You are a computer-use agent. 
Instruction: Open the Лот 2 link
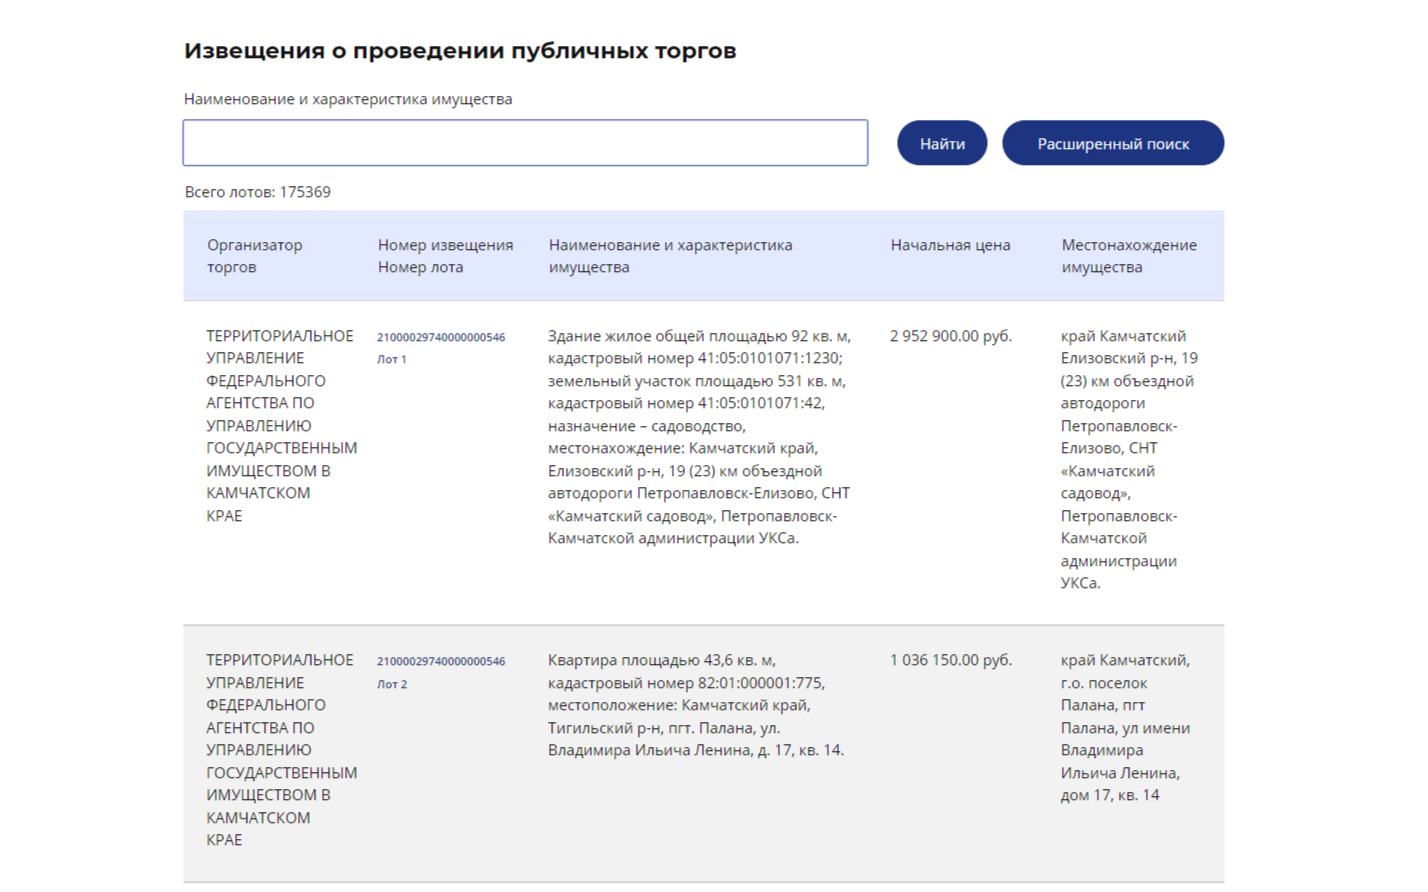[391, 684]
